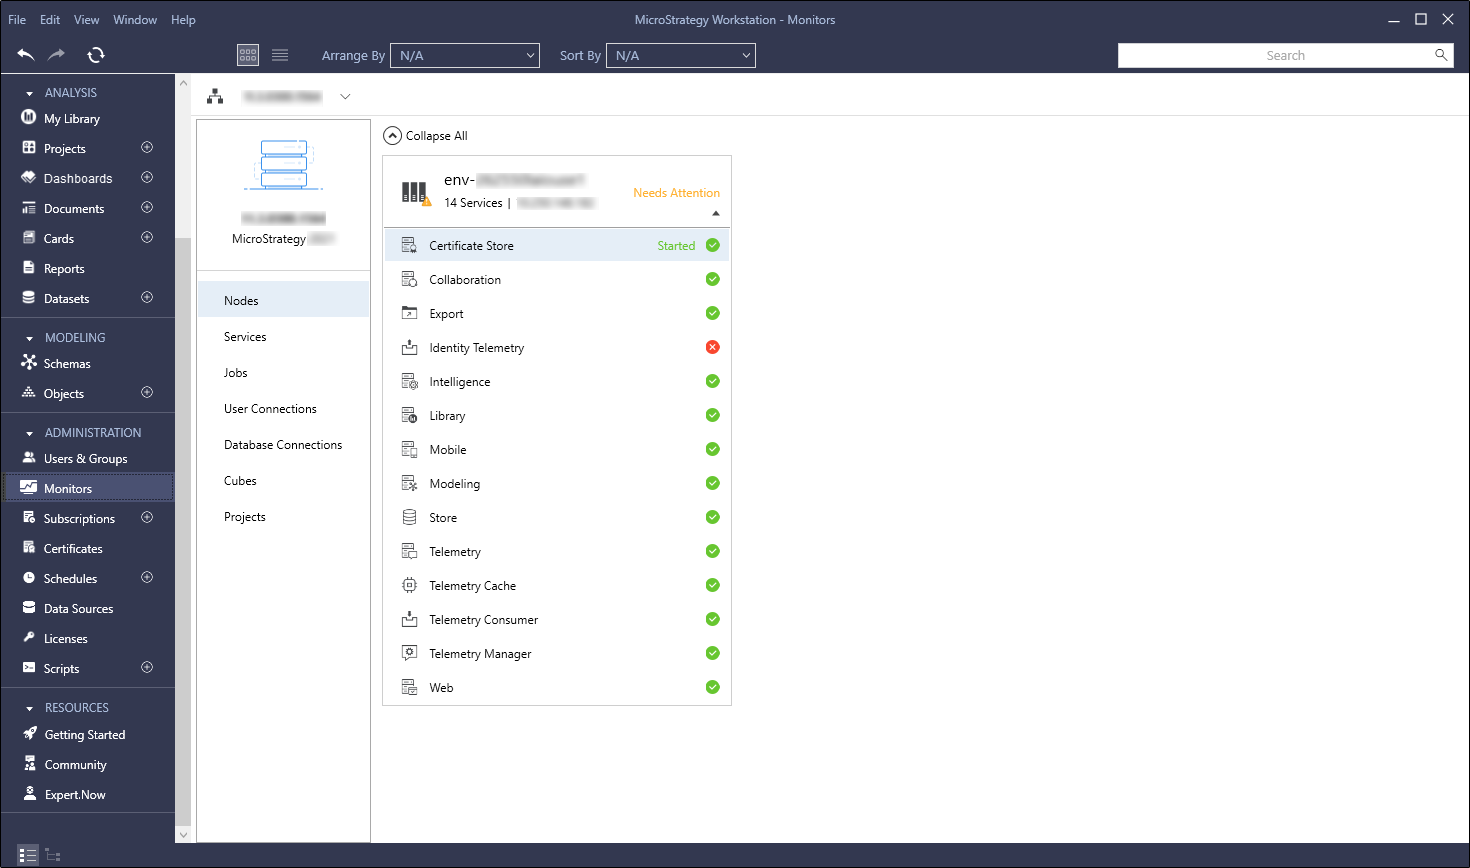Click the environment topology icon
This screenshot has height=868, width=1470.
click(215, 97)
